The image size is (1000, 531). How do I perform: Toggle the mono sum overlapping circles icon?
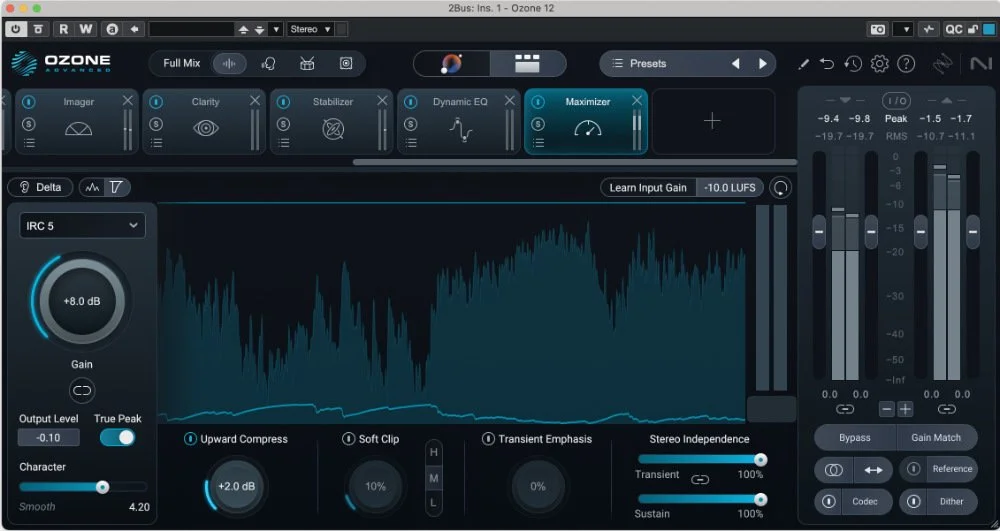834,470
